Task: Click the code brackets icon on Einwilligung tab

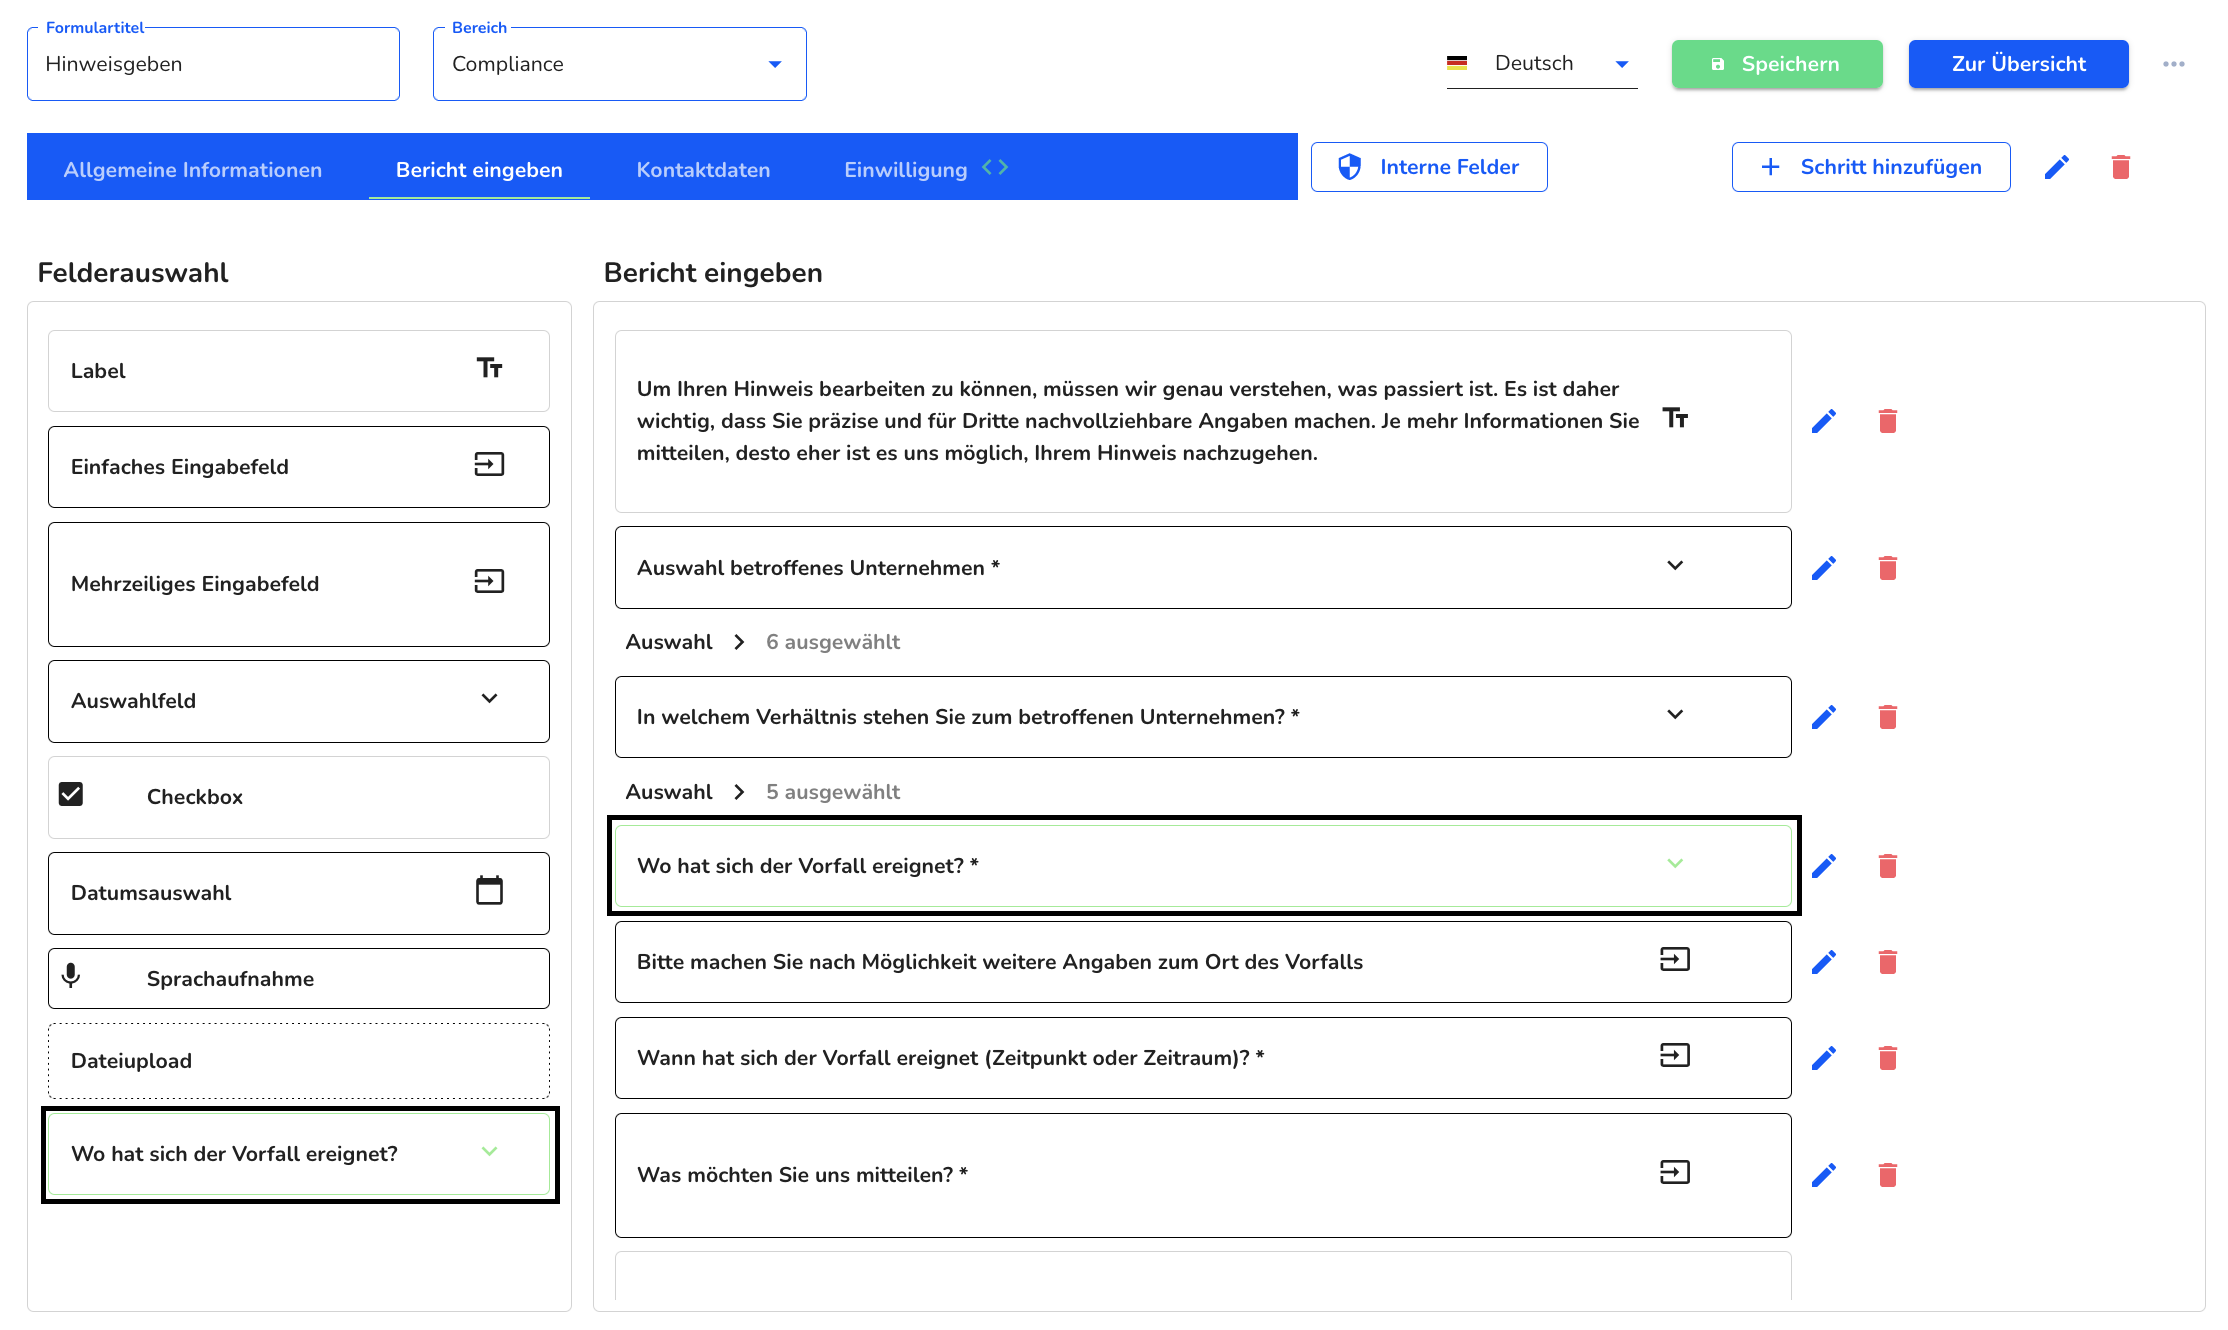Action: (x=995, y=167)
